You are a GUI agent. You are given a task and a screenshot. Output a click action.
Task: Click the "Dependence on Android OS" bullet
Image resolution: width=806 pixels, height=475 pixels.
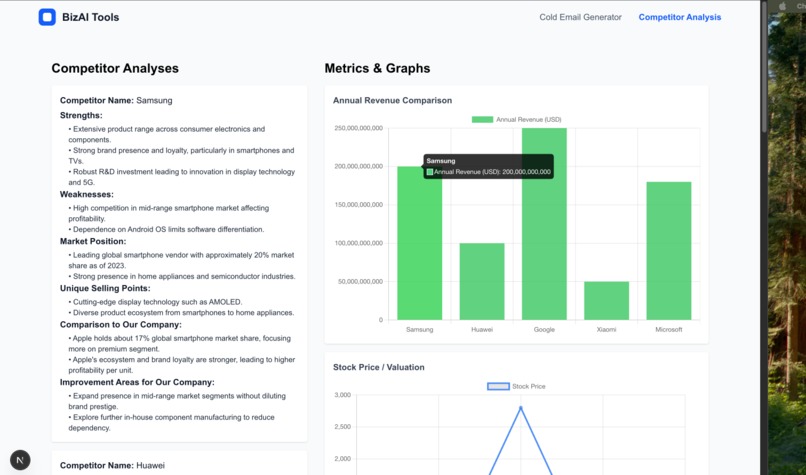tap(166, 229)
